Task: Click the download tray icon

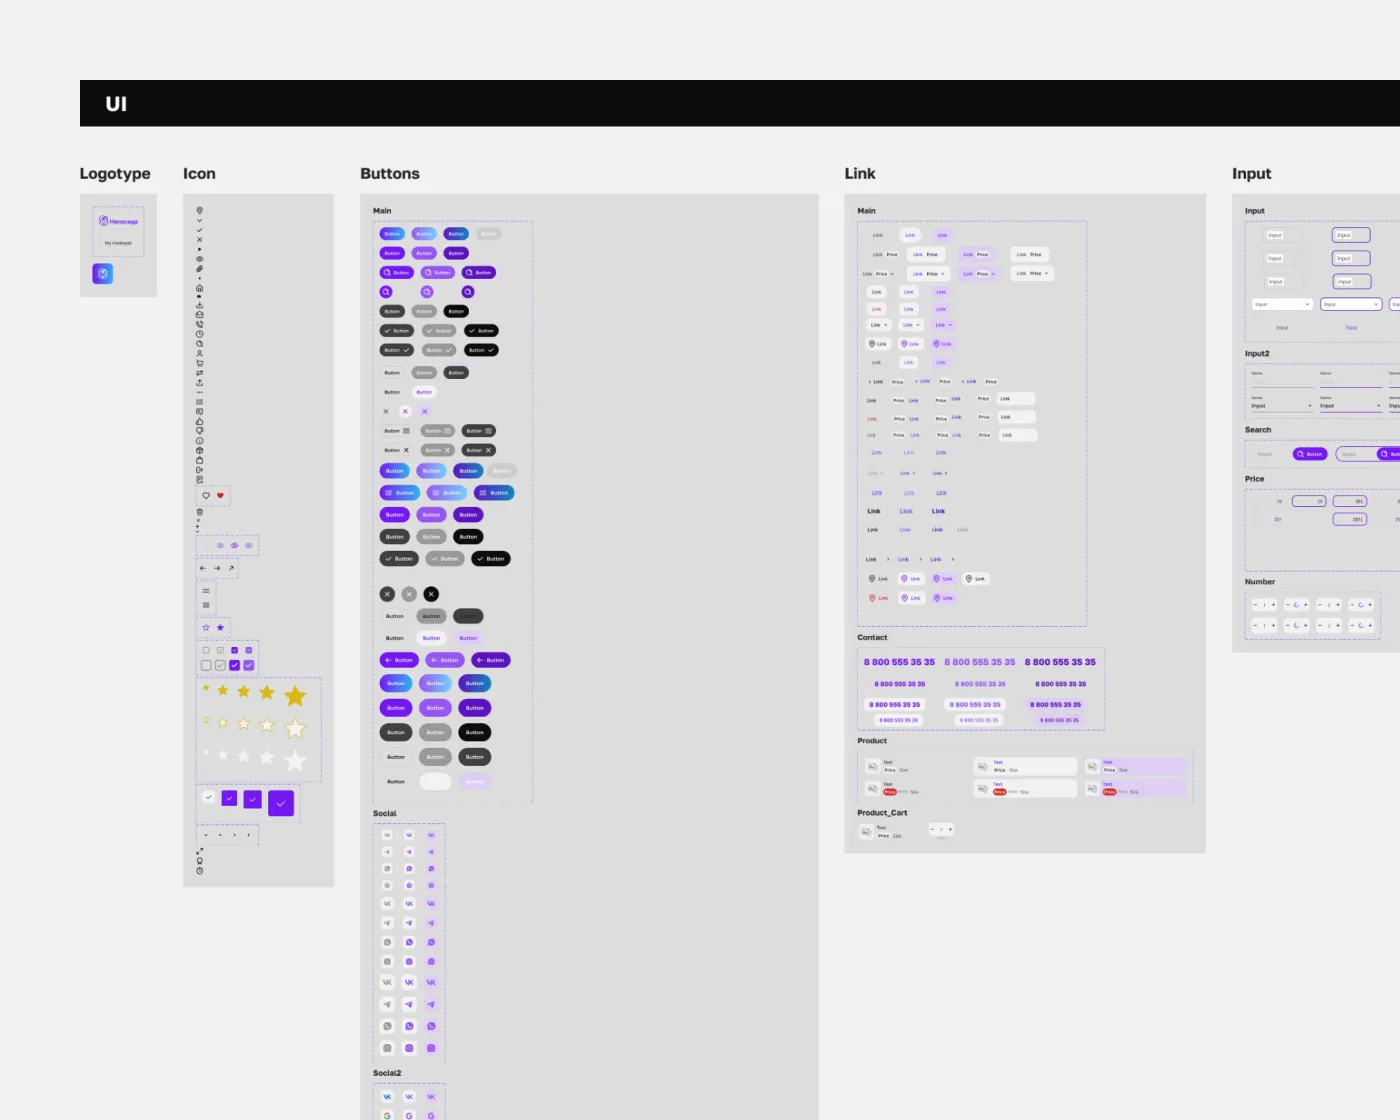Action: click(200, 305)
